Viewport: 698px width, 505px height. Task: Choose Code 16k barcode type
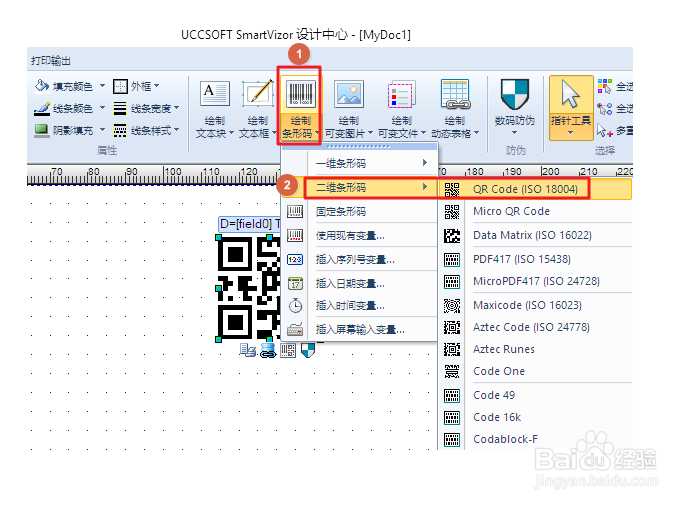click(536, 417)
